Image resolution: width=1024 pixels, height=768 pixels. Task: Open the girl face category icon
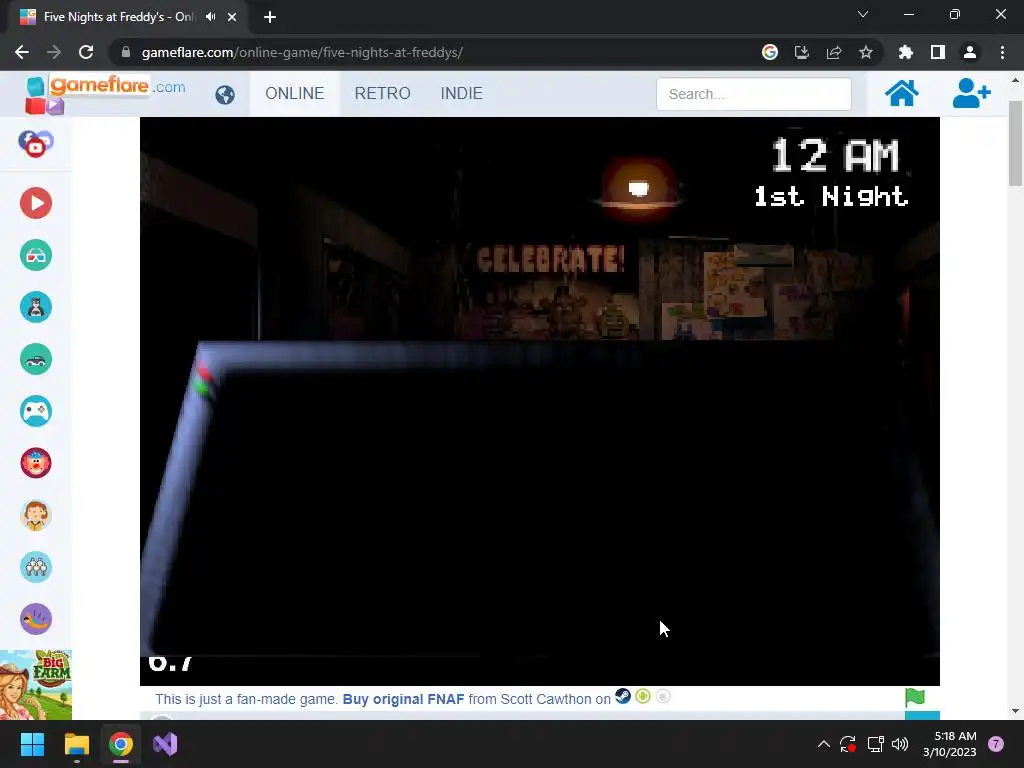[36, 515]
